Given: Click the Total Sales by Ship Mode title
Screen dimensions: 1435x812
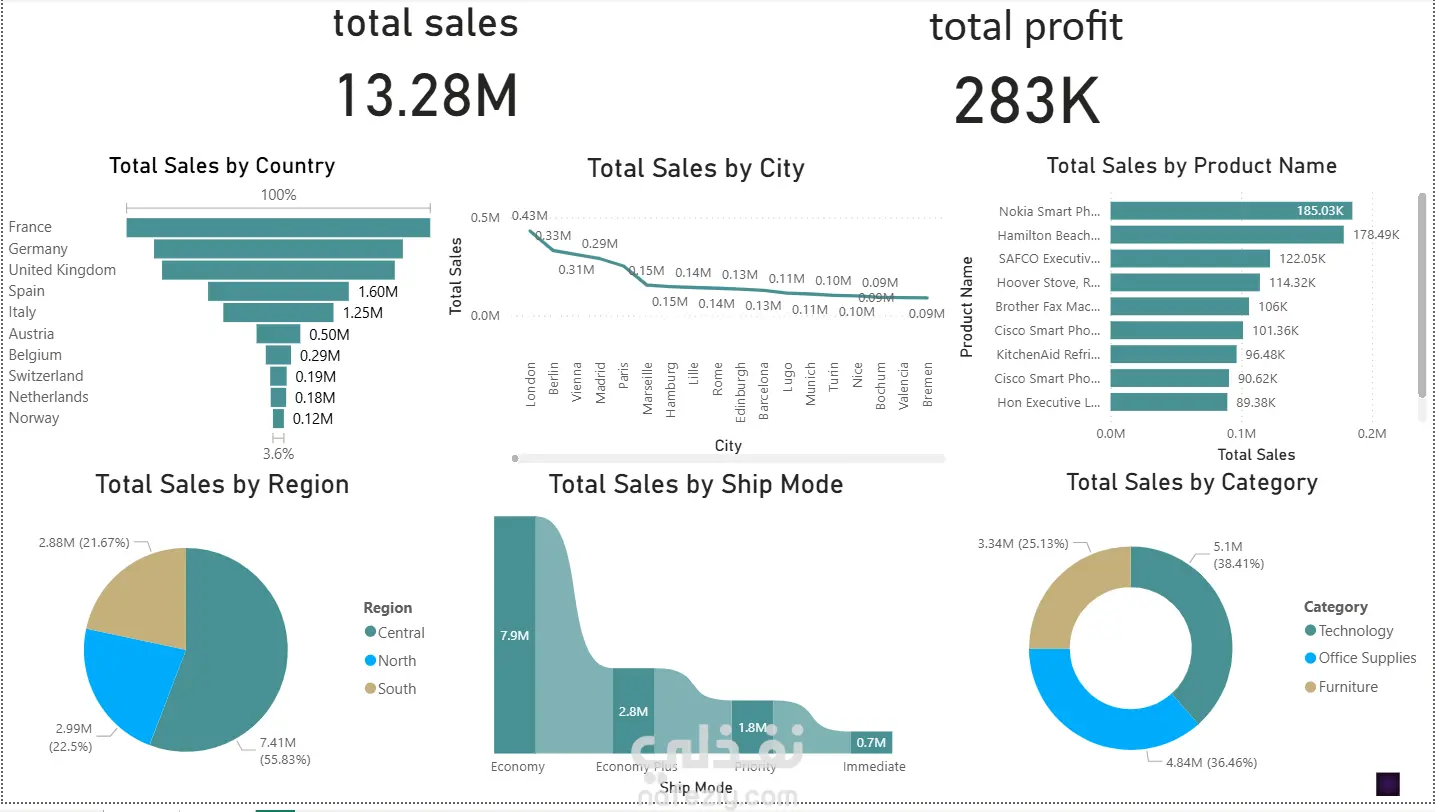Looking at the screenshot, I should point(696,485).
